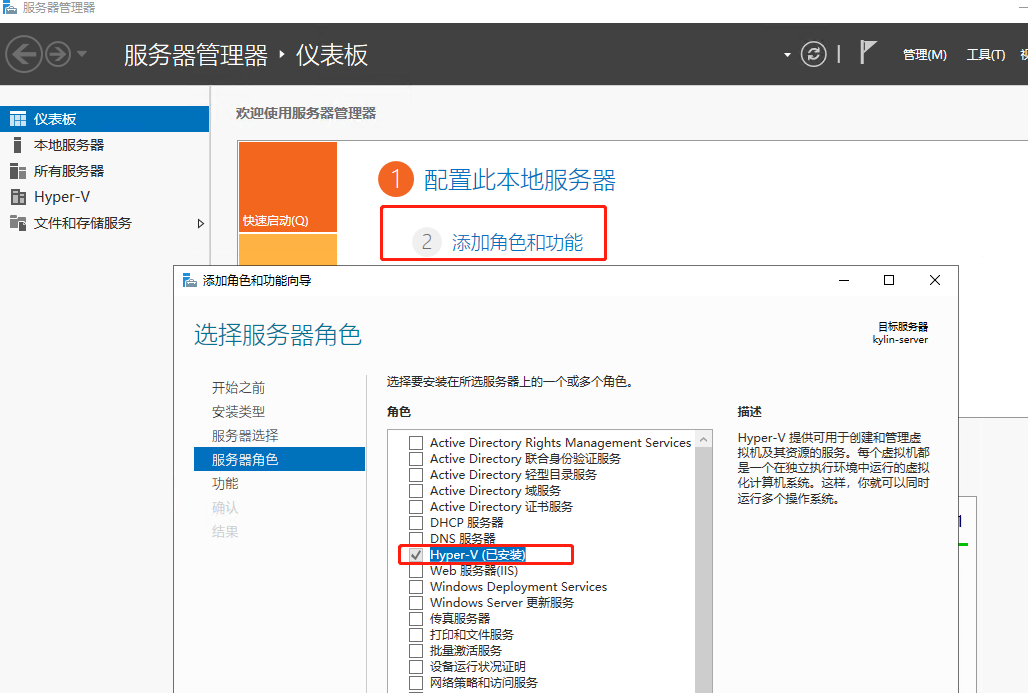The height and width of the screenshot is (693, 1028).
Task: Go to 安装类型 wizard step
Action: [239, 412]
